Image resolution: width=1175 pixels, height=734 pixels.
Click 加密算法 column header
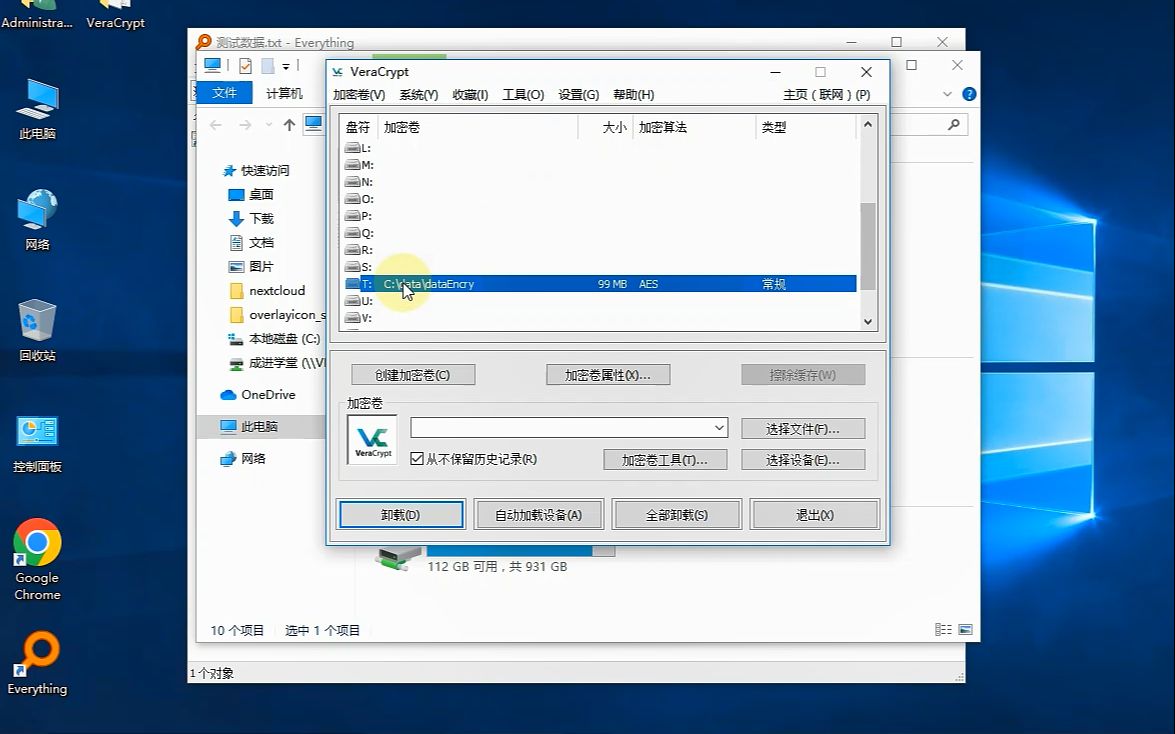694,127
